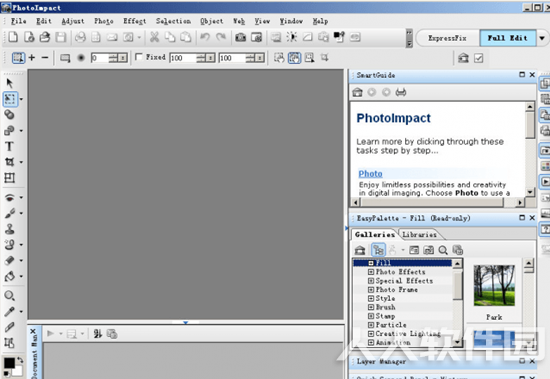
Task: Select the Remove Red Eye tool
Action: [x=9, y=197]
